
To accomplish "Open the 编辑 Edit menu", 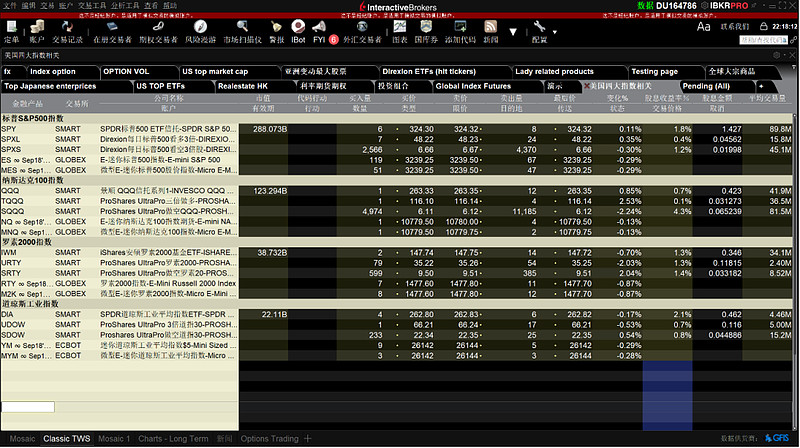I will click(29, 6).
